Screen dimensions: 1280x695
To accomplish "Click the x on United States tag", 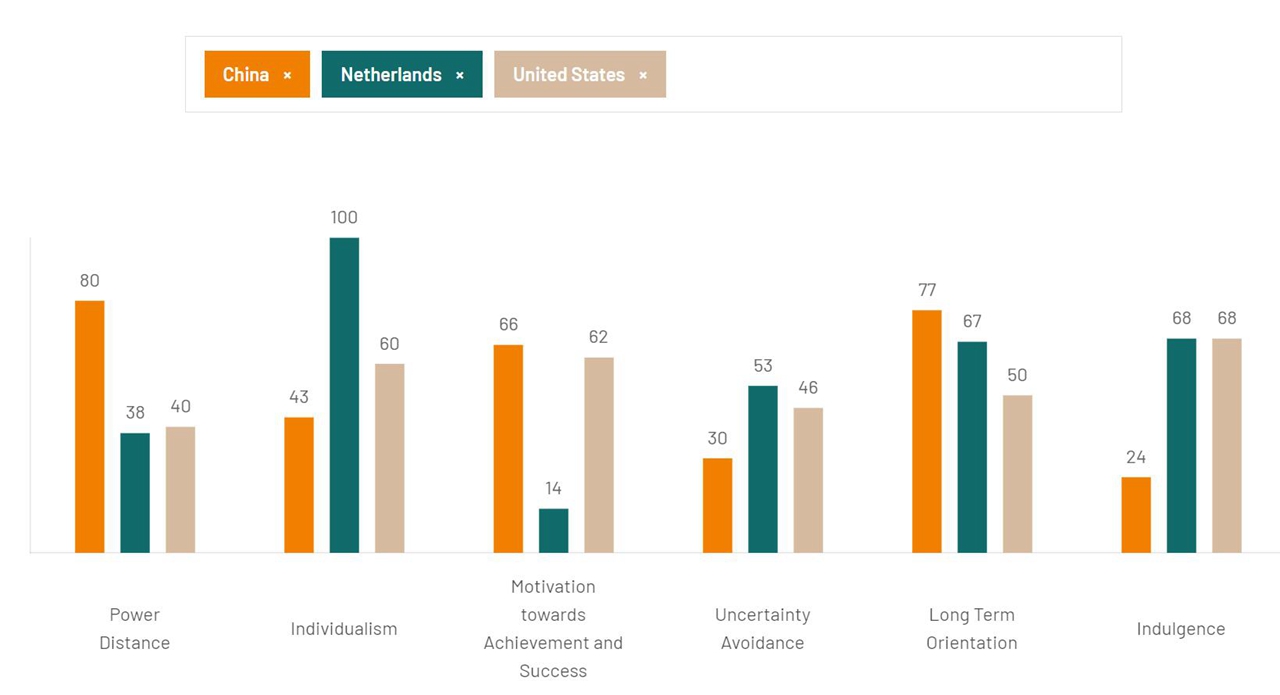I will pos(643,75).
